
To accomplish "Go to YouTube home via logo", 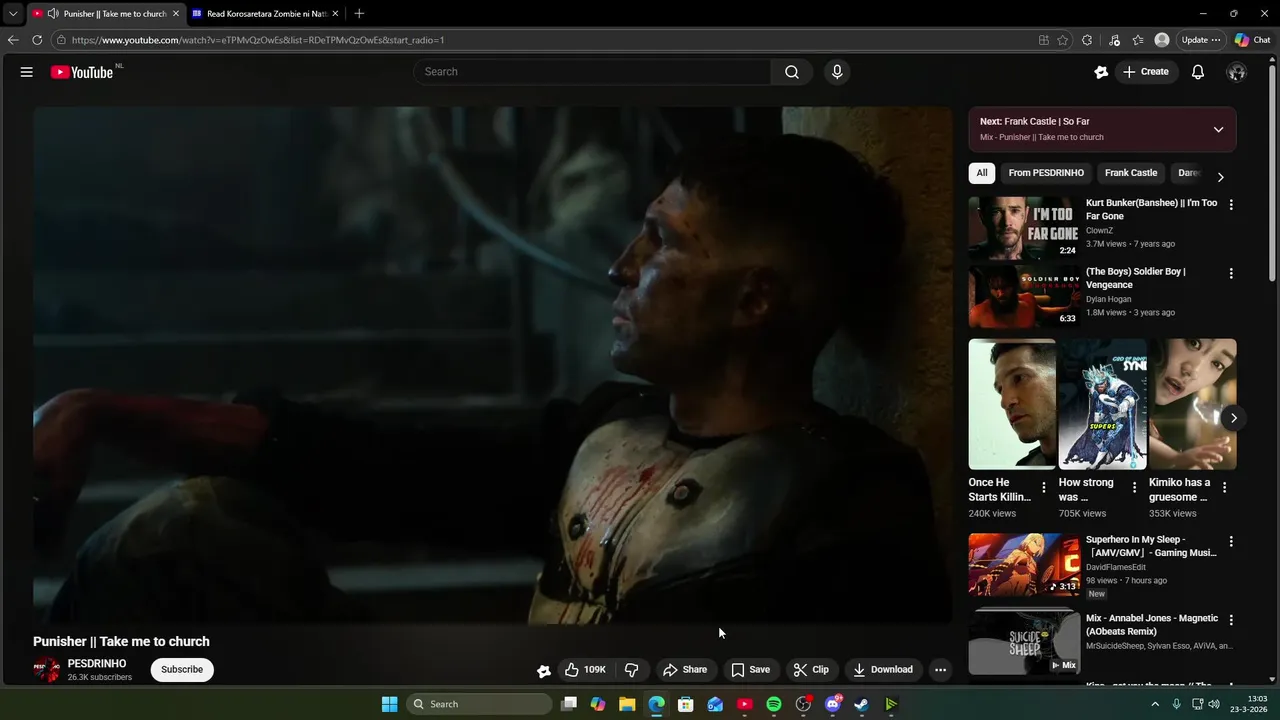I will [82, 72].
